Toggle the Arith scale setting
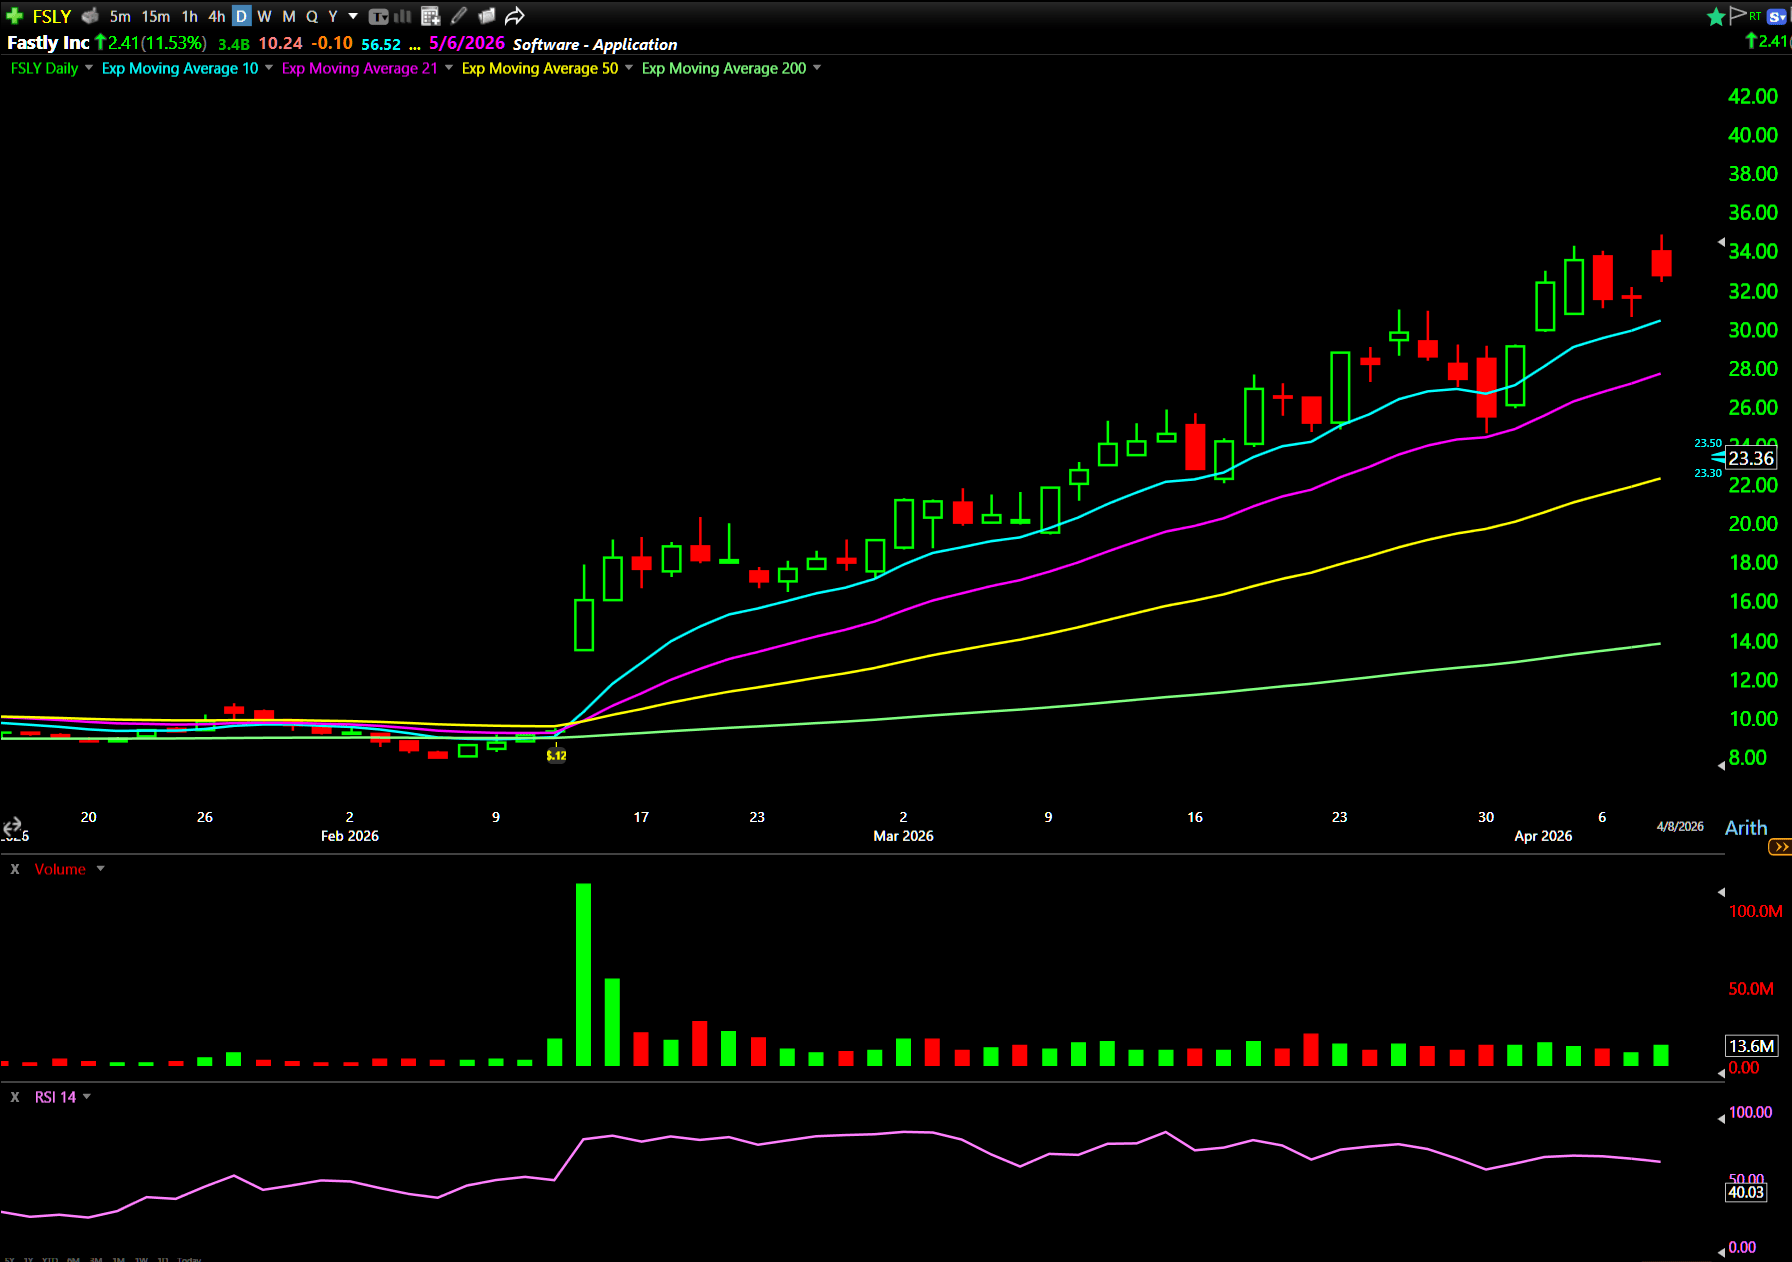 coord(1745,828)
